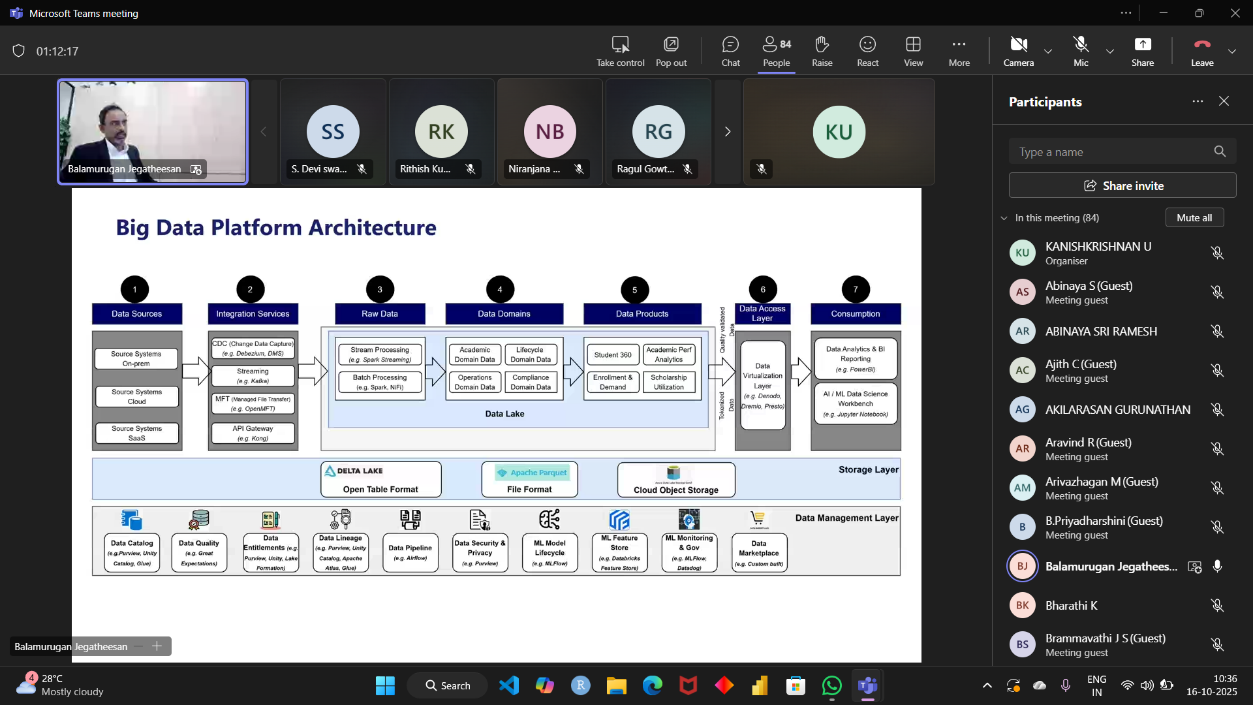Viewport: 1253px width, 705px height.
Task: Click the Raise hand icon
Action: tap(822, 51)
